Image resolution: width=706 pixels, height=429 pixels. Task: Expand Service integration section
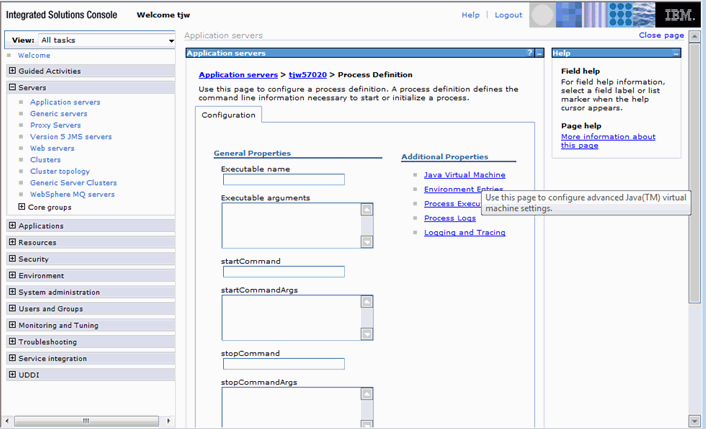(x=12, y=358)
